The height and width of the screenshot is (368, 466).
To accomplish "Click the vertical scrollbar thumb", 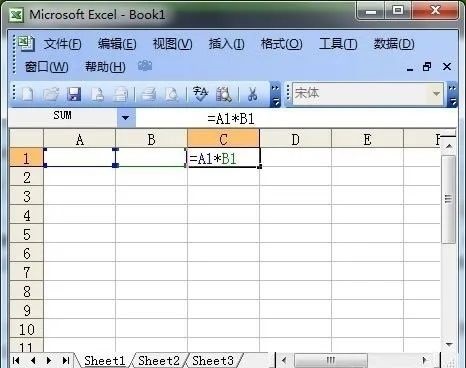I will coord(449,199).
